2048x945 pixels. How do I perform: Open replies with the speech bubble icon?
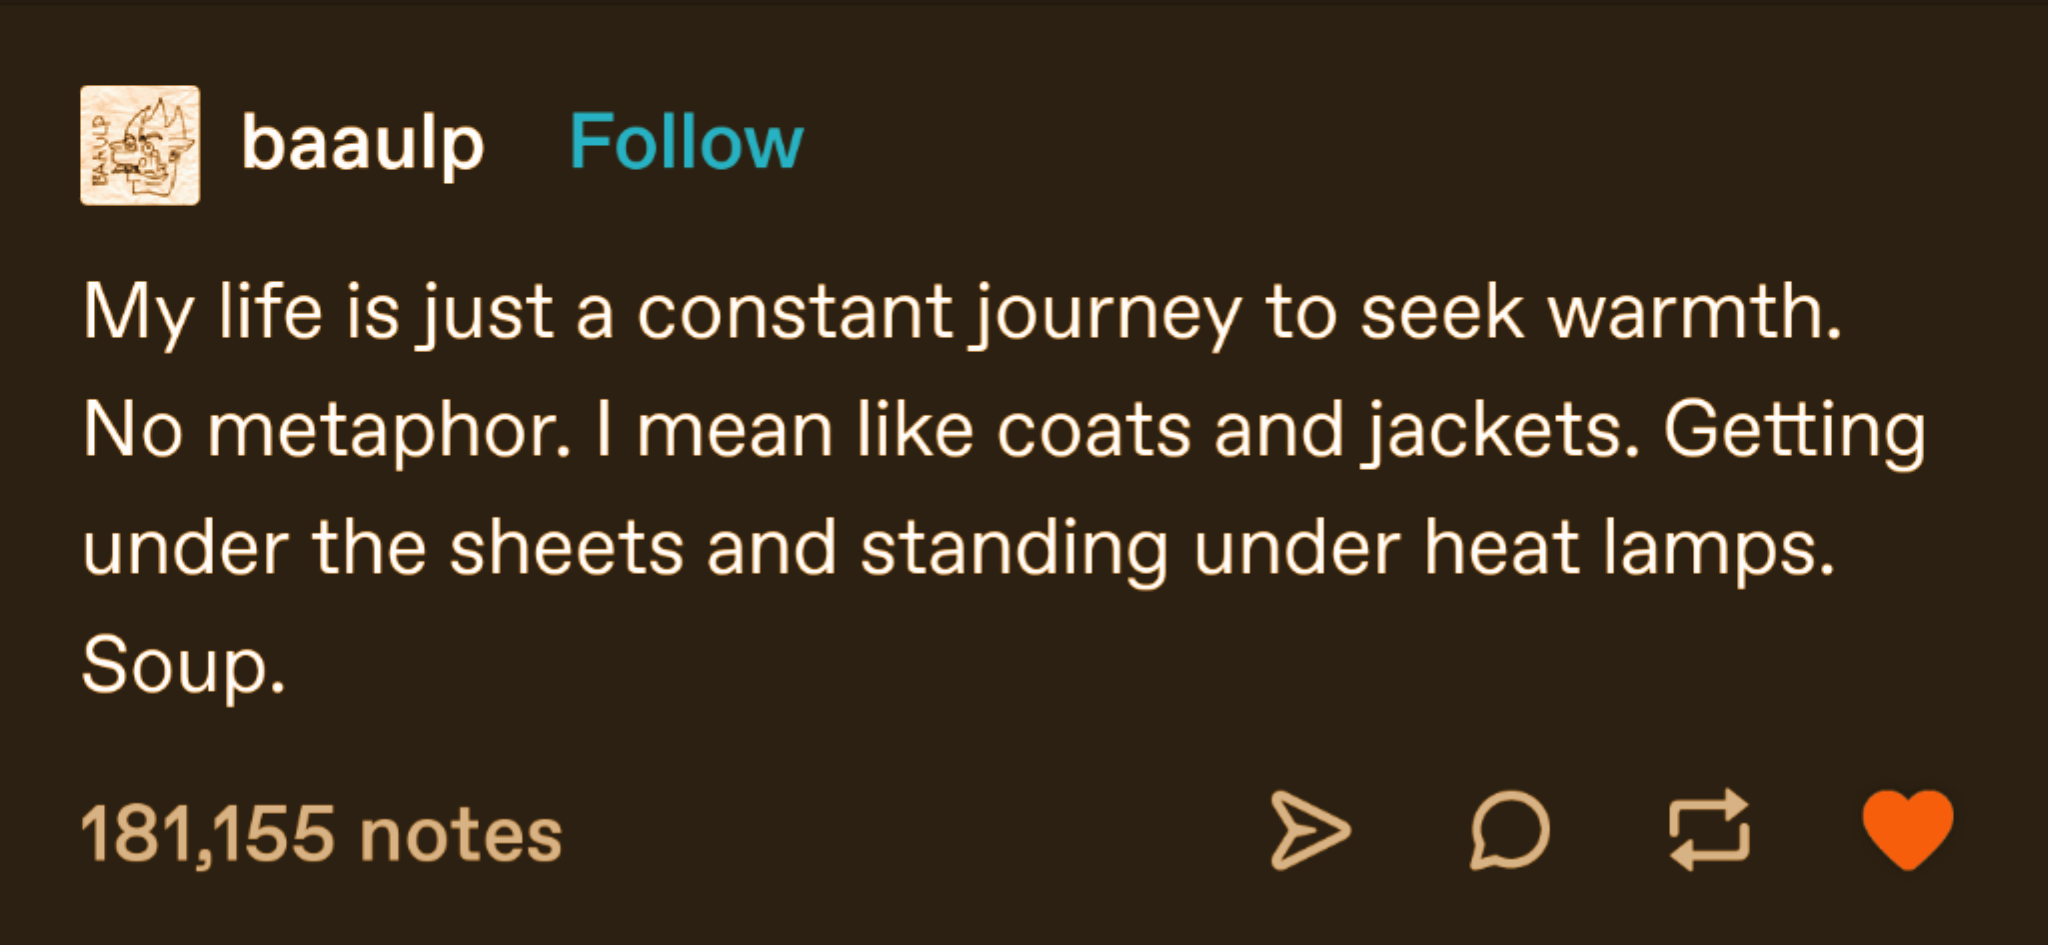point(1509,830)
